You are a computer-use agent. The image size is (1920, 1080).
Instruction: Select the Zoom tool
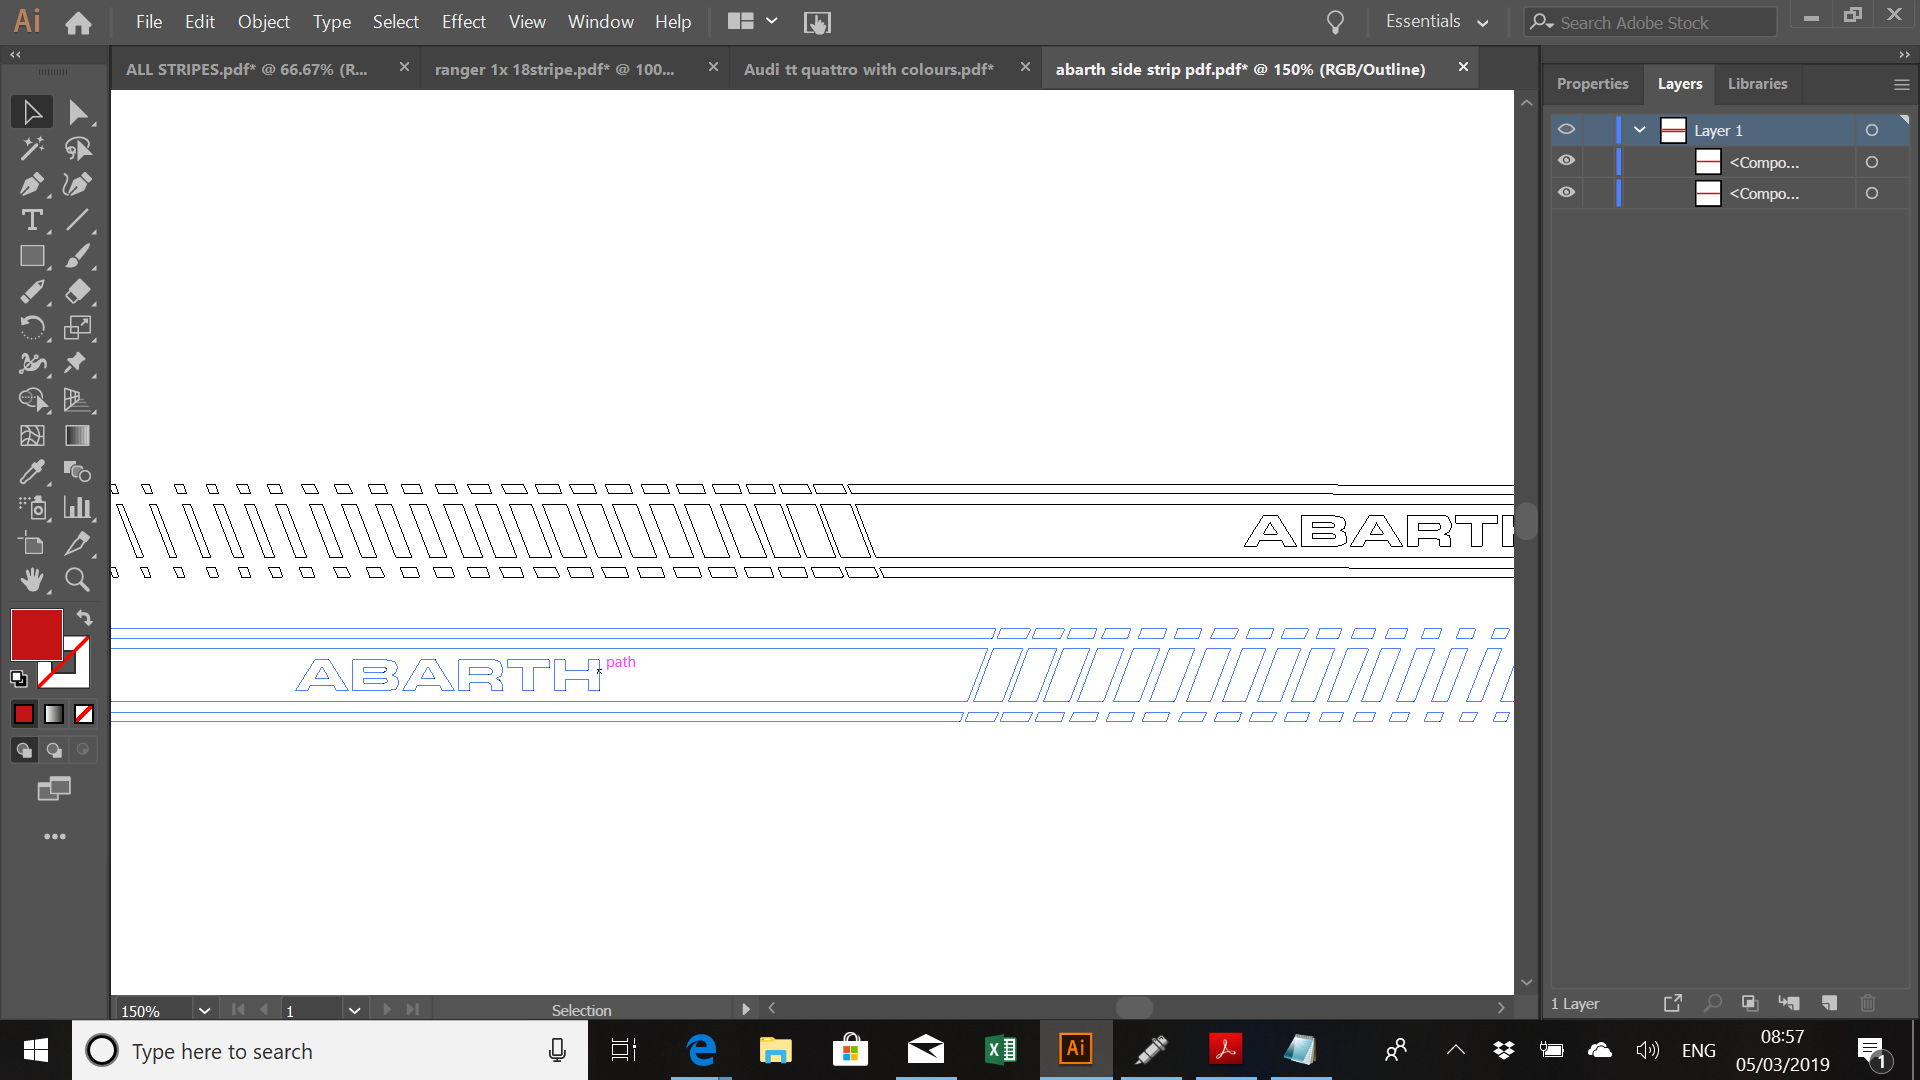(x=78, y=580)
